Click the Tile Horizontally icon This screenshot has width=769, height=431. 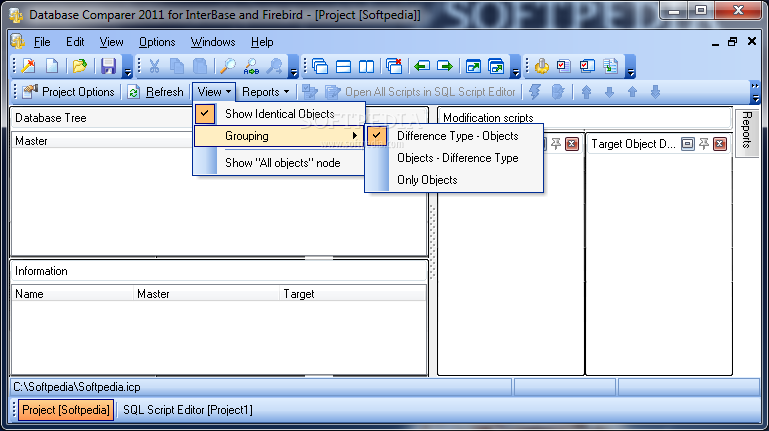point(343,66)
